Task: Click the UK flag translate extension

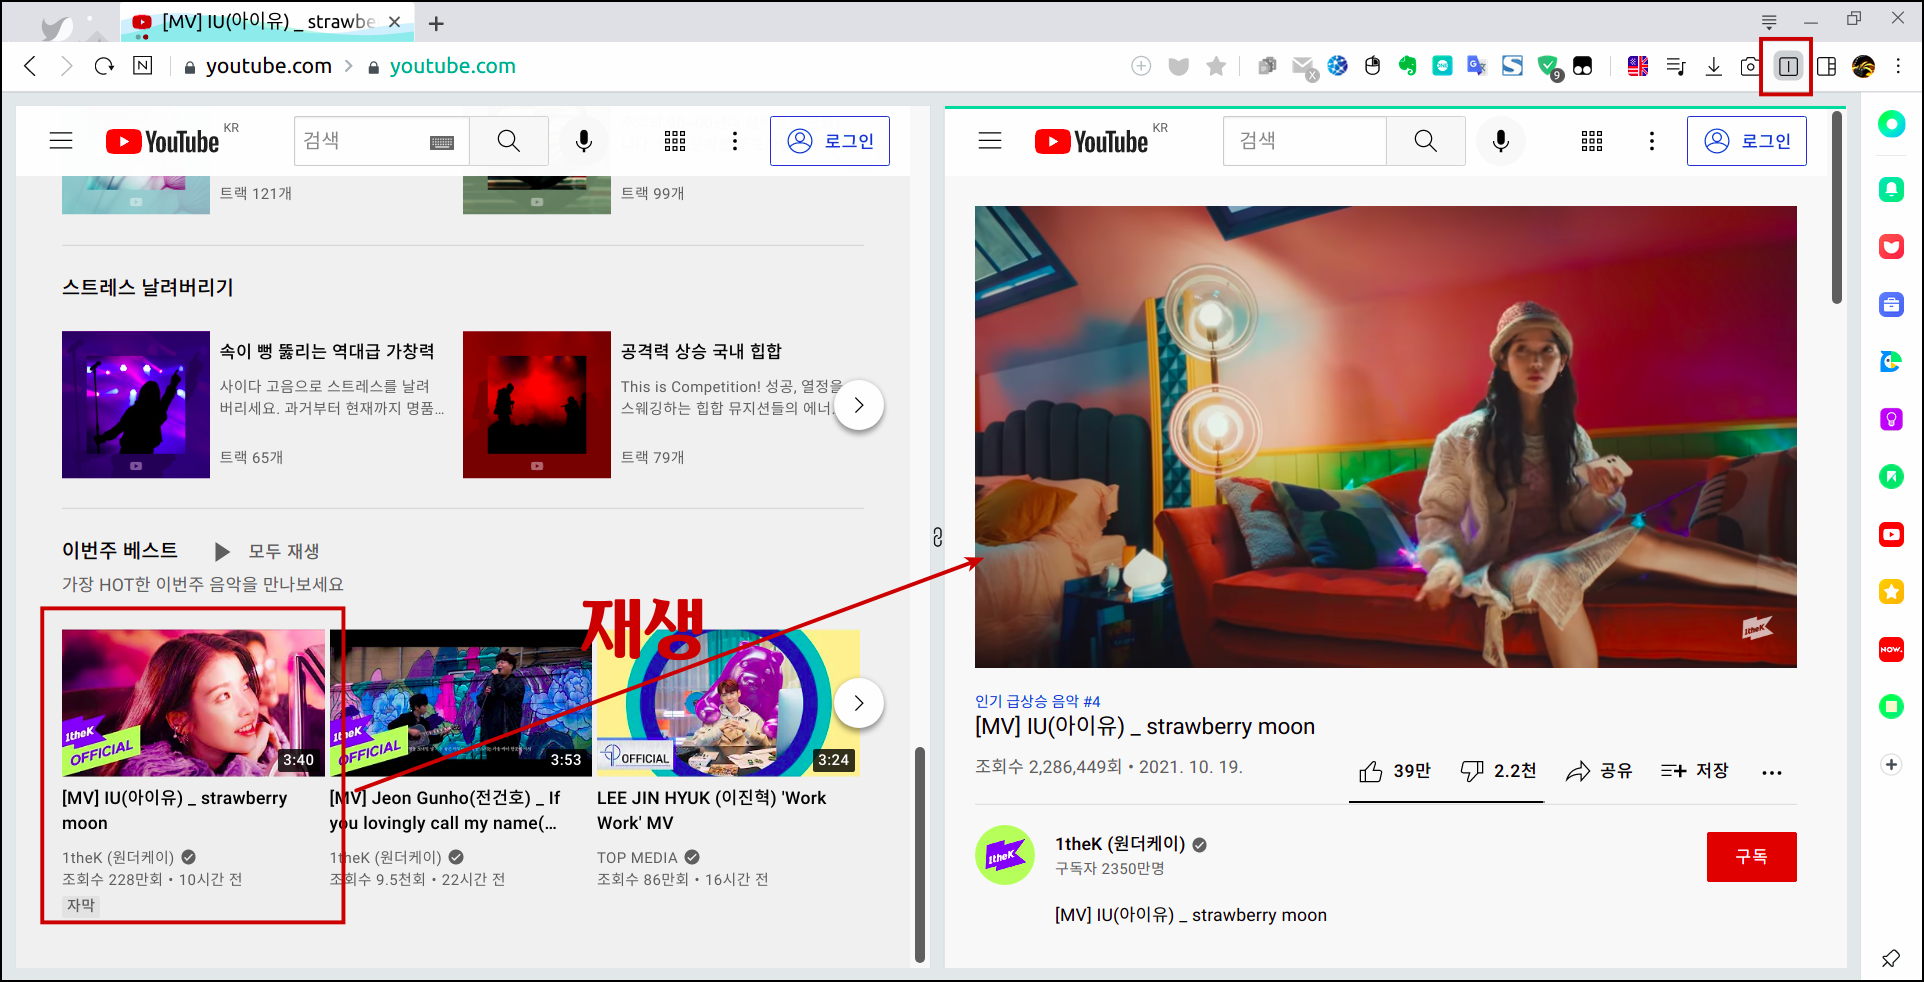Action: coord(1638,66)
